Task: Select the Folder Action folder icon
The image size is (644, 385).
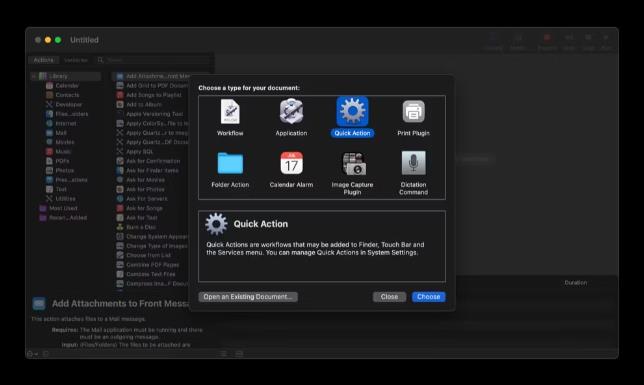Action: point(230,163)
